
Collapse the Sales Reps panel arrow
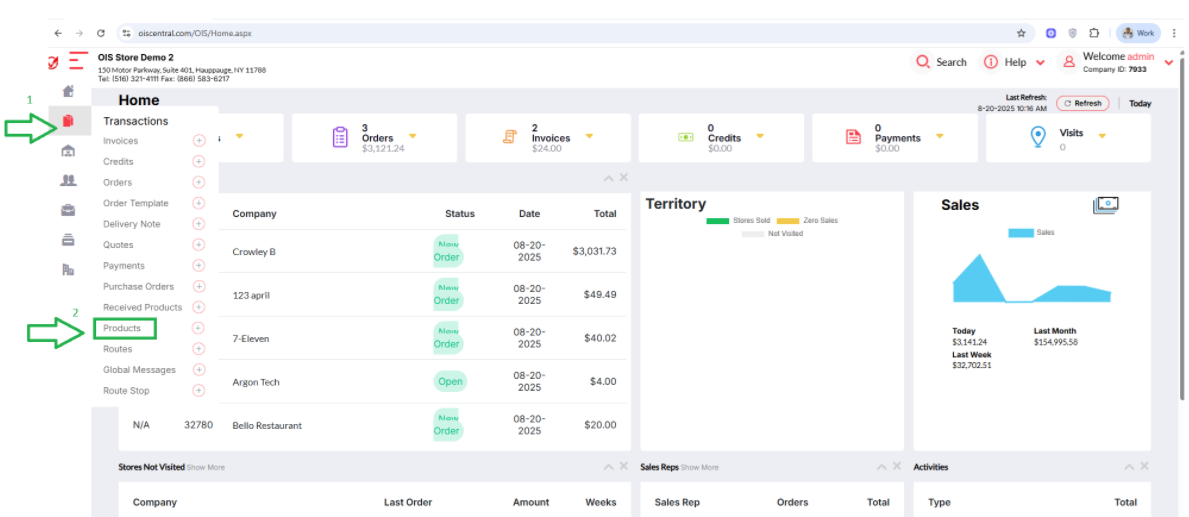882,467
